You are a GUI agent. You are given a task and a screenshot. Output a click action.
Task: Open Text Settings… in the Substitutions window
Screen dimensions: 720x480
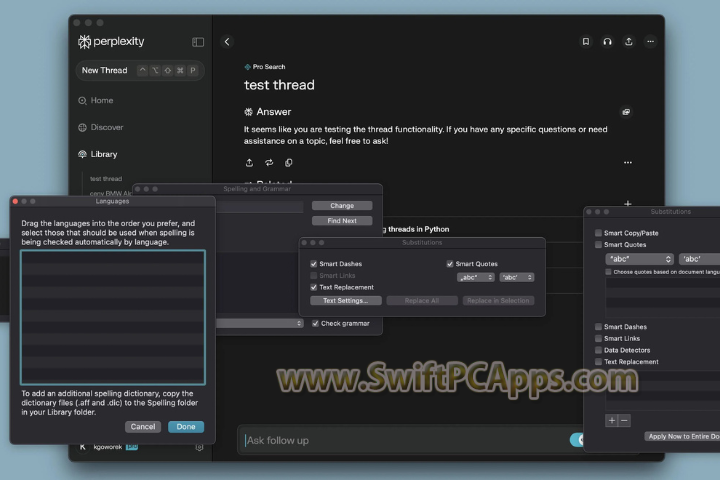[346, 301]
